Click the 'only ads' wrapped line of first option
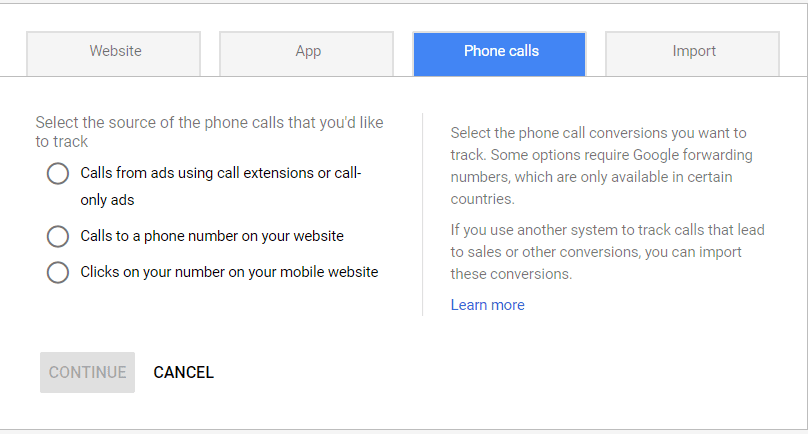The width and height of the screenshot is (808, 434). (x=107, y=200)
